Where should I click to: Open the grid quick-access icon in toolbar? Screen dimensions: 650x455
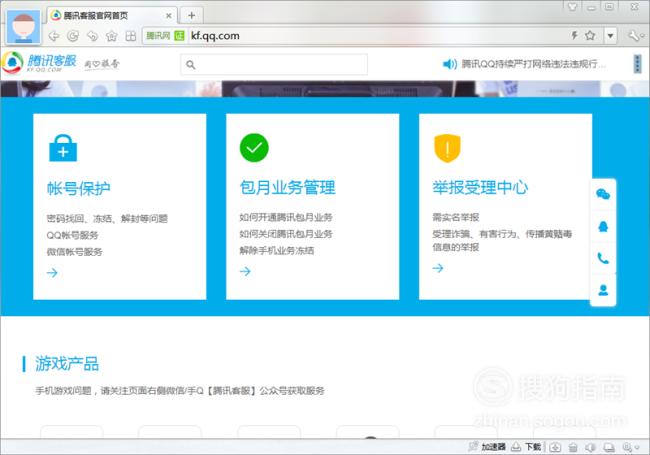(131, 36)
